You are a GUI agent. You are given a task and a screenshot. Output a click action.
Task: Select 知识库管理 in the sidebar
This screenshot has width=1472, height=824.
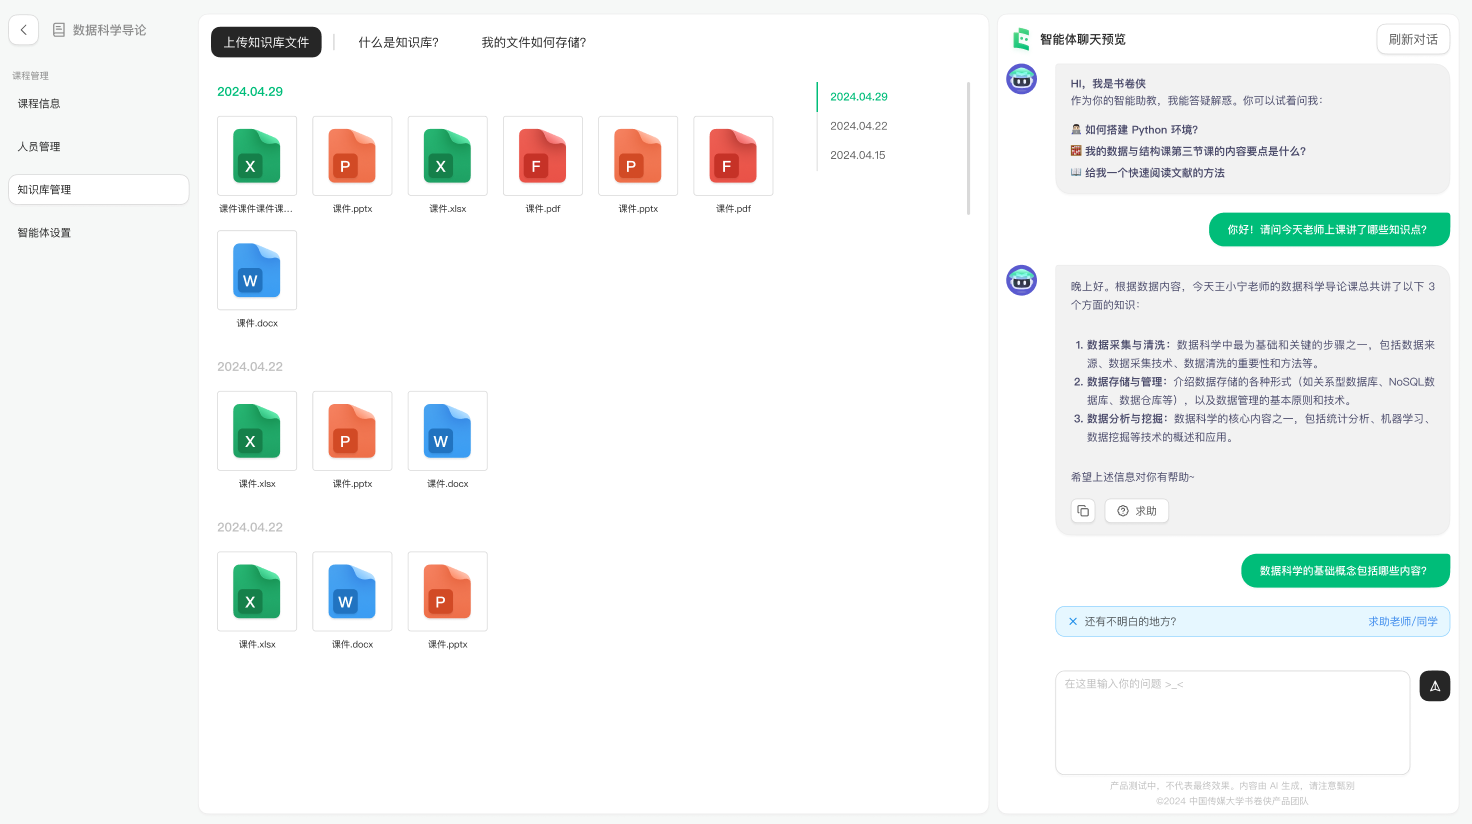click(98, 190)
